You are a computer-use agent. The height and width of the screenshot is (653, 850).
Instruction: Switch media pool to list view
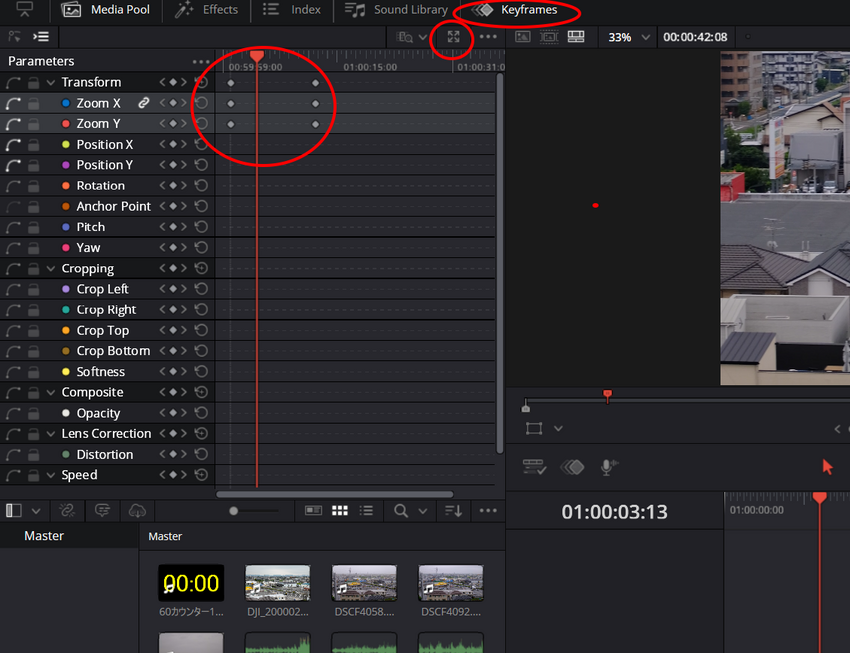pyautogui.click(x=366, y=511)
